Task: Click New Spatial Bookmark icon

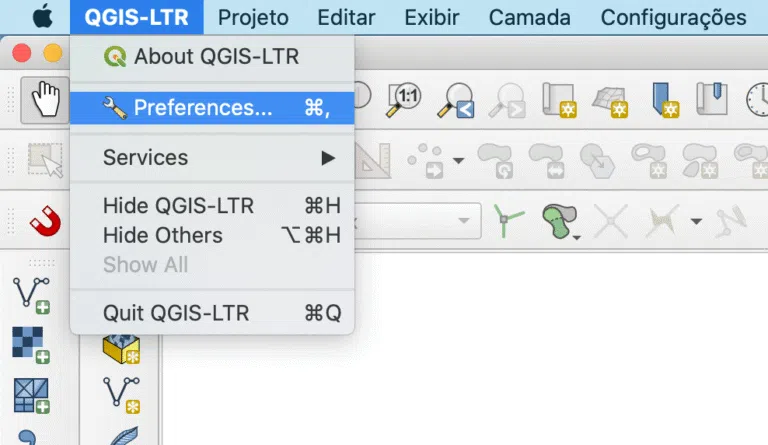Action: (665, 100)
